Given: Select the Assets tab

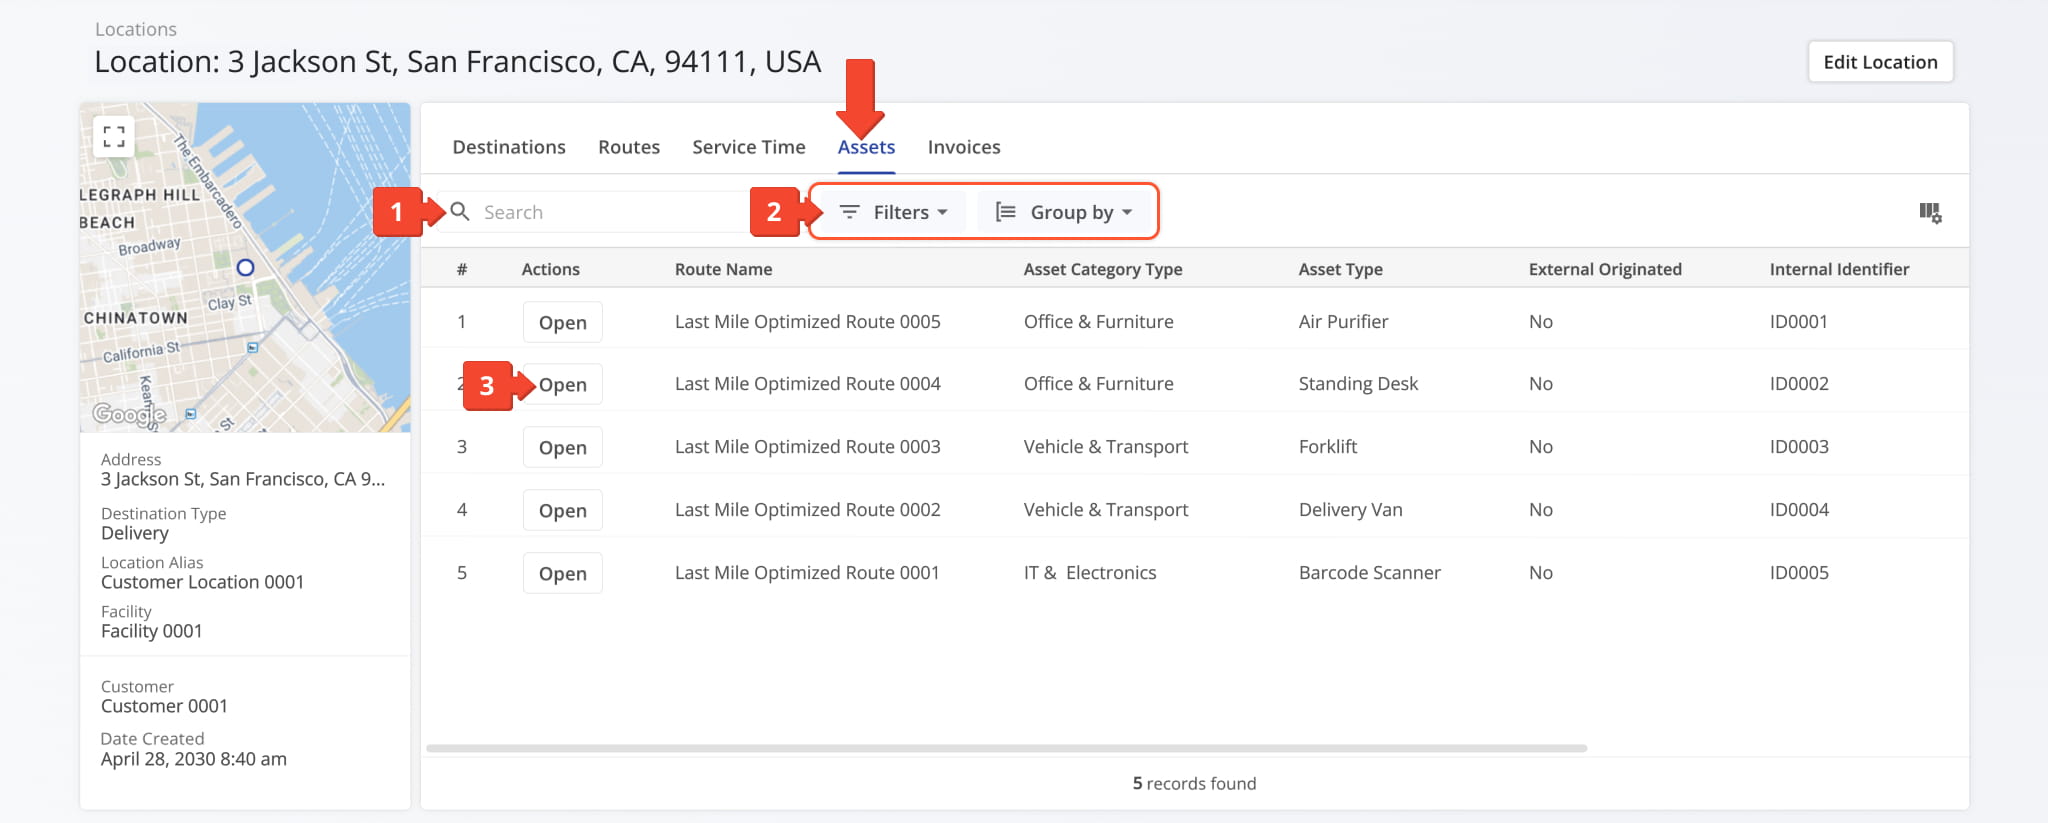Looking at the screenshot, I should coord(866,147).
